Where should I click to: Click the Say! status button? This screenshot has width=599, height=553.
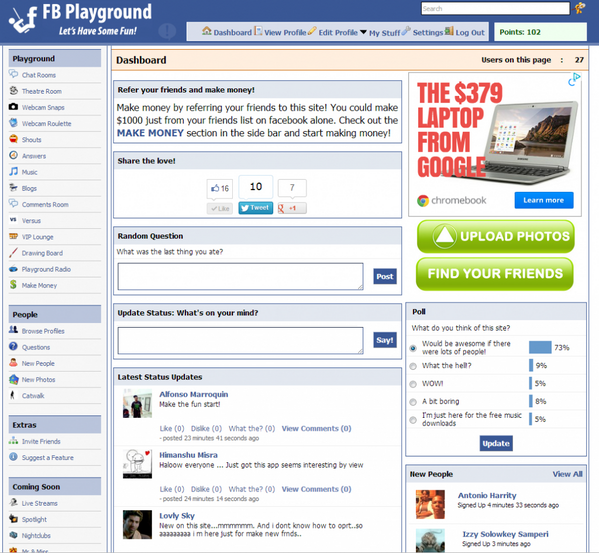385,340
